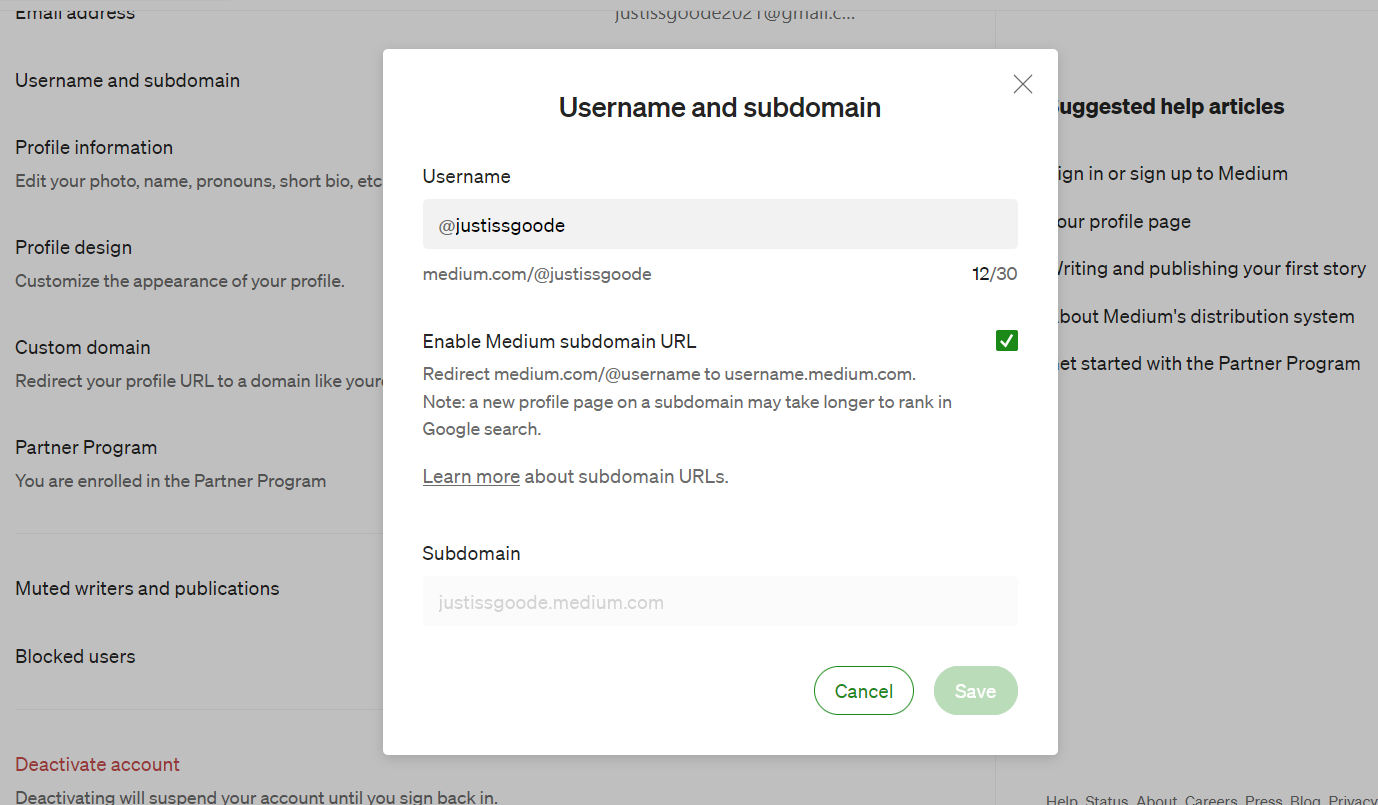The height and width of the screenshot is (805, 1378).
Task: Open the Blog footer link
Action: [x=1305, y=800]
